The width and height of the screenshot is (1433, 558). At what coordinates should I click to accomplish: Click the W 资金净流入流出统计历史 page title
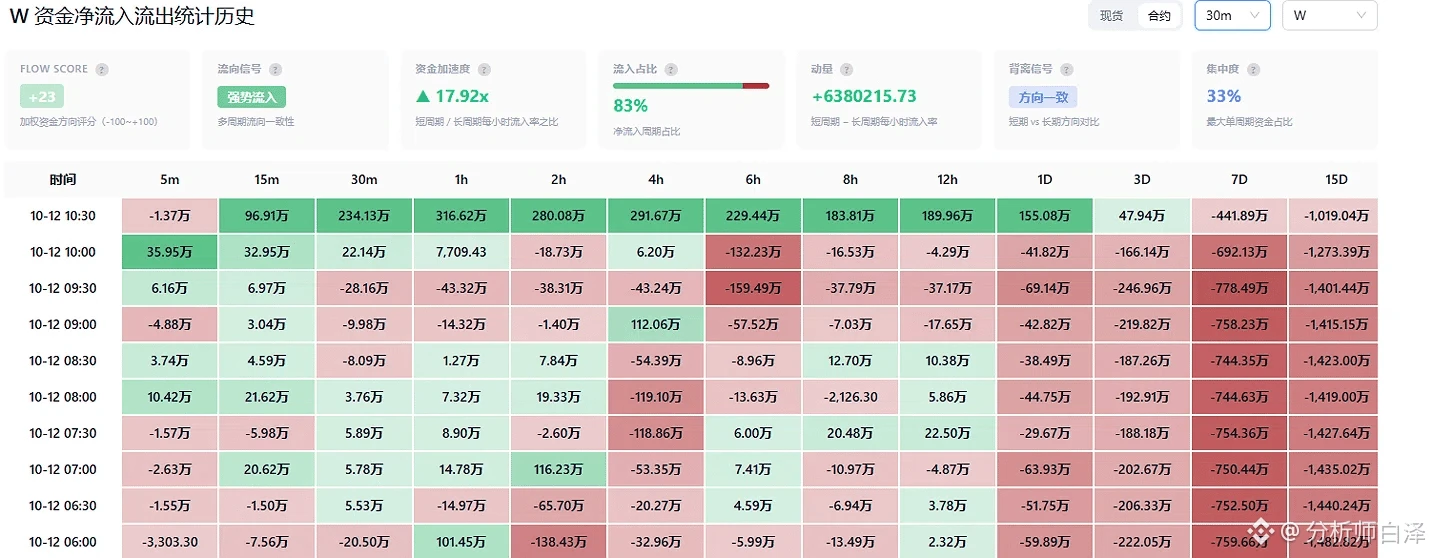131,16
